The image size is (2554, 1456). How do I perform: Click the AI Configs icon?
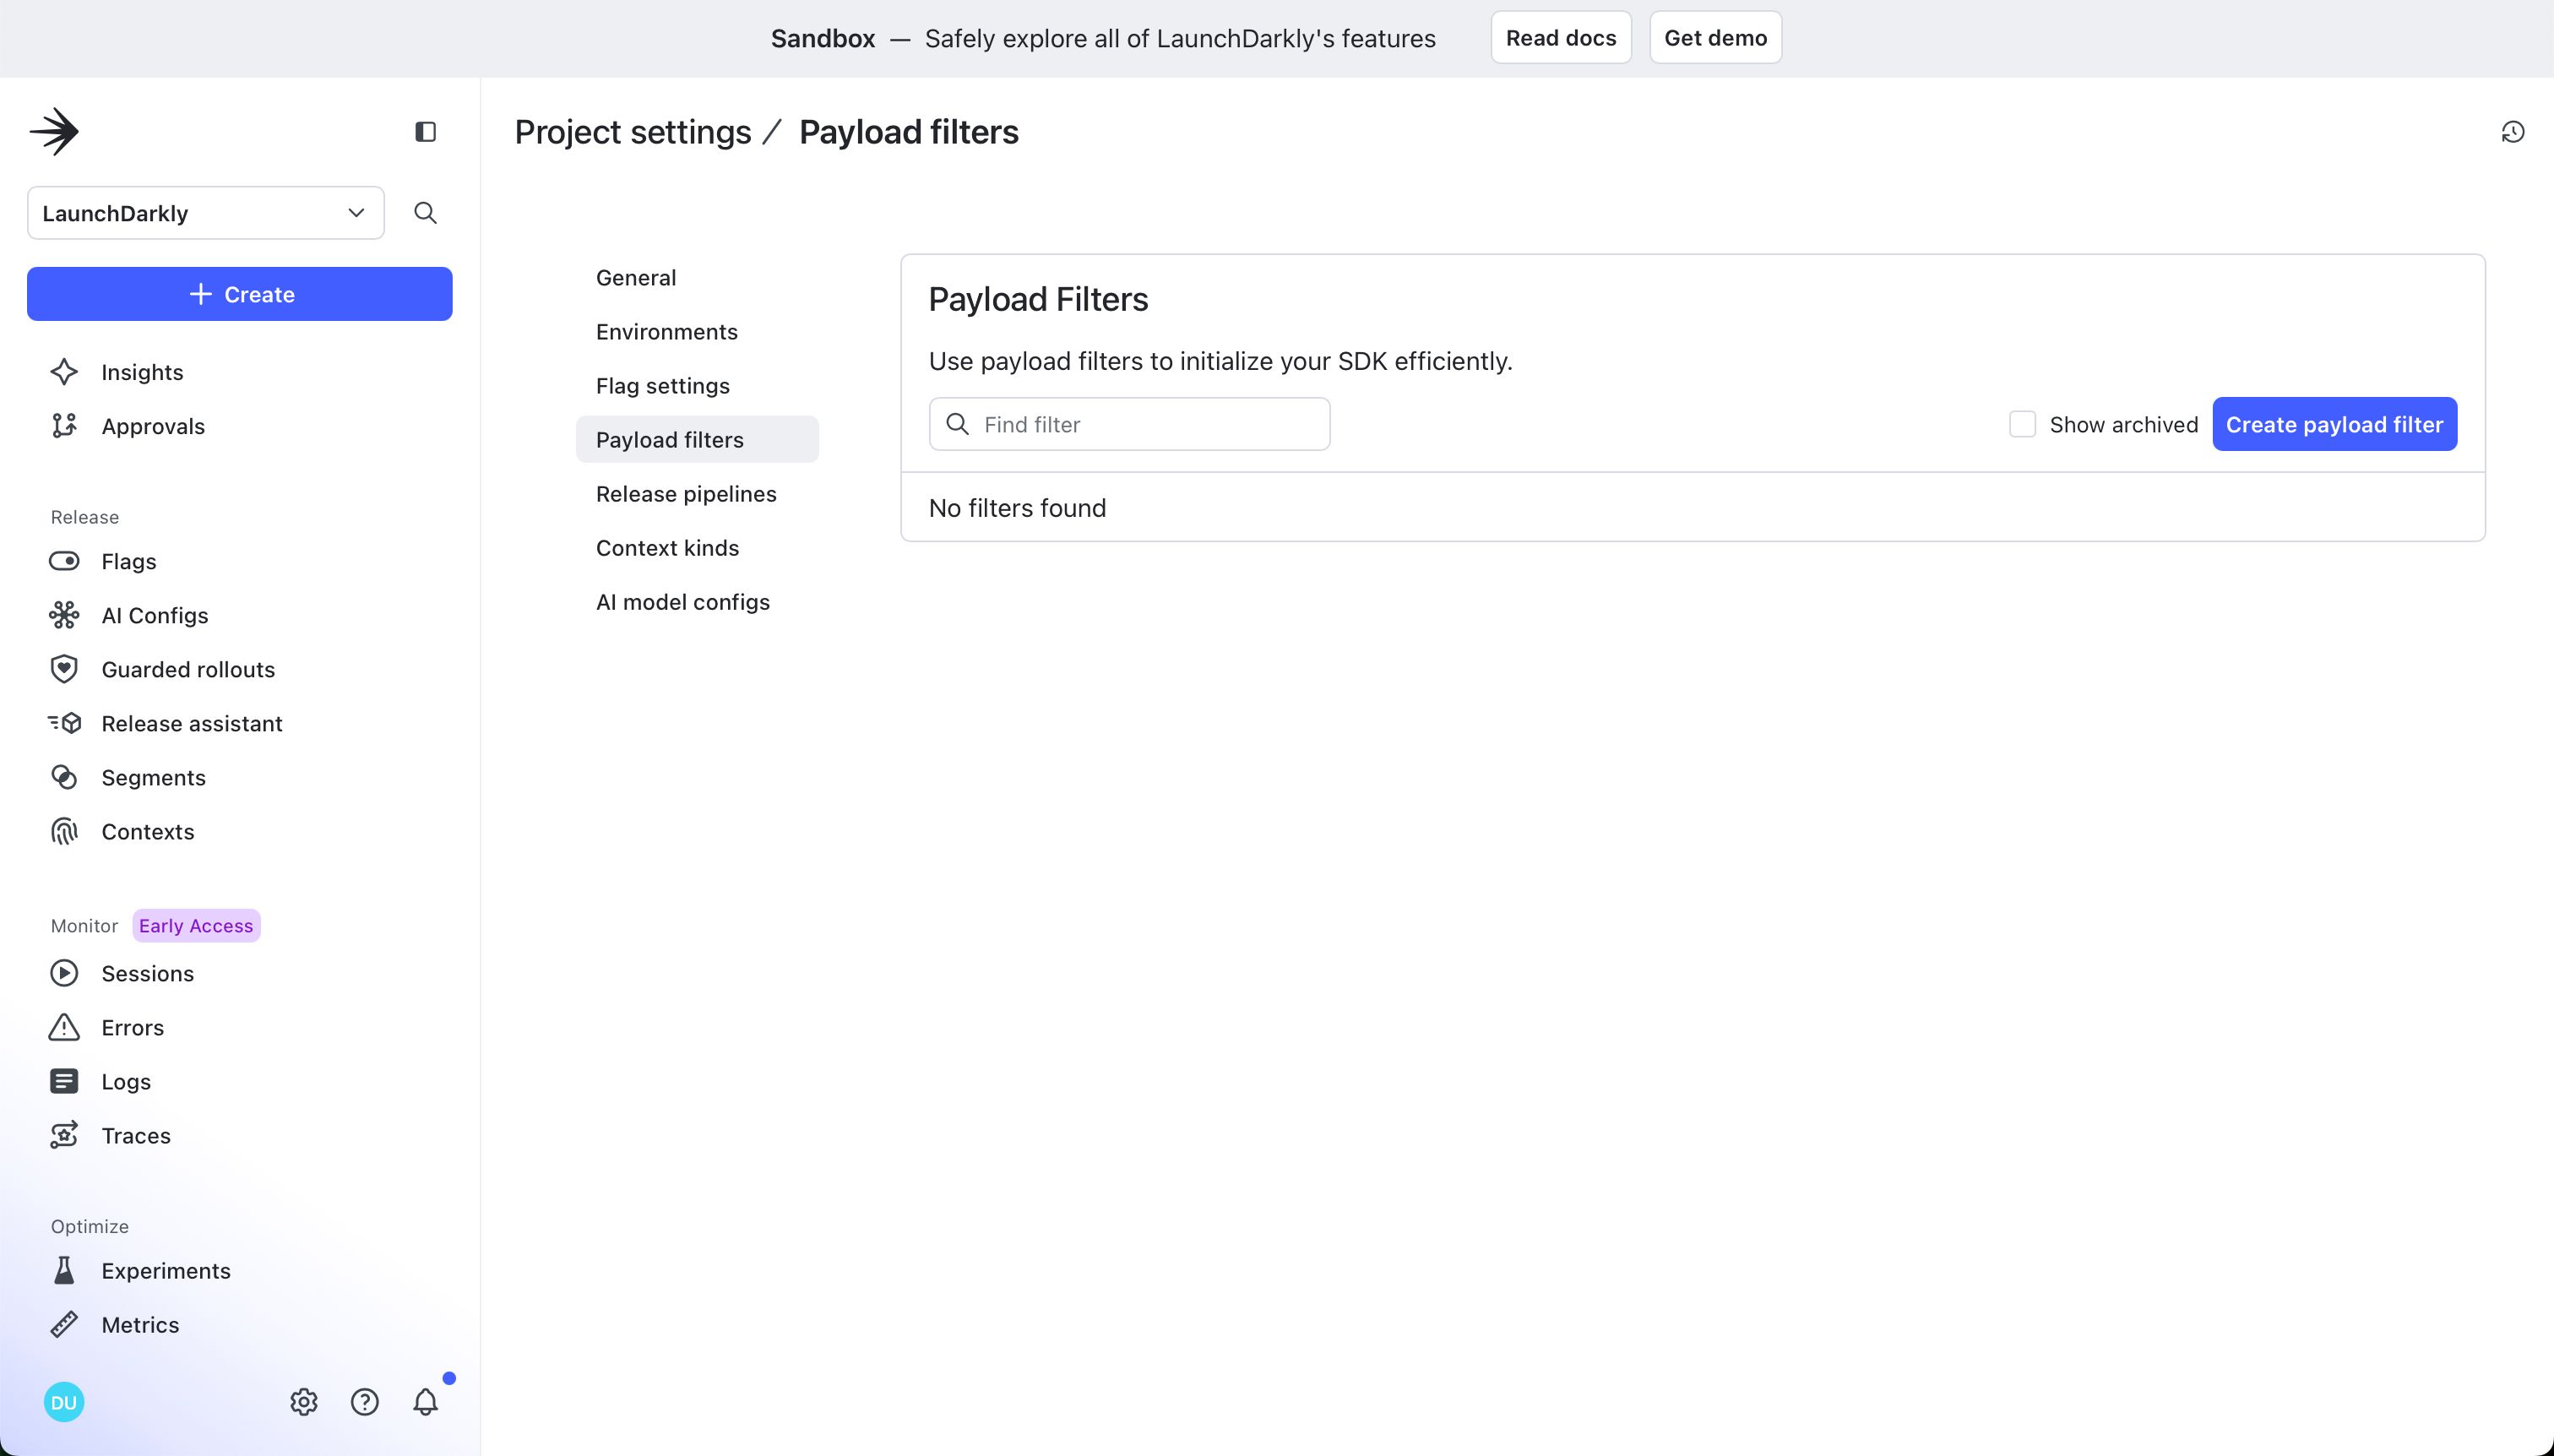[64, 615]
